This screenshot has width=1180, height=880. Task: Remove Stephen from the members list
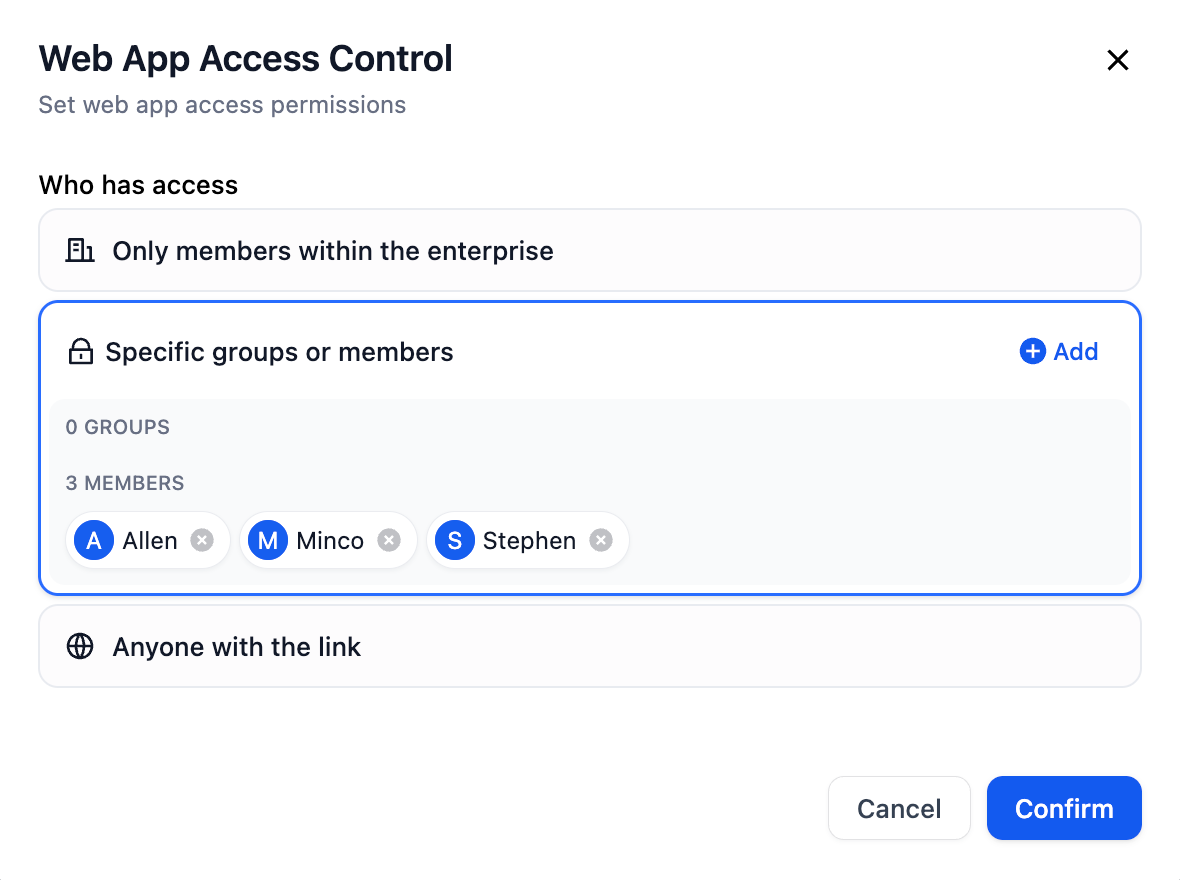pos(601,540)
